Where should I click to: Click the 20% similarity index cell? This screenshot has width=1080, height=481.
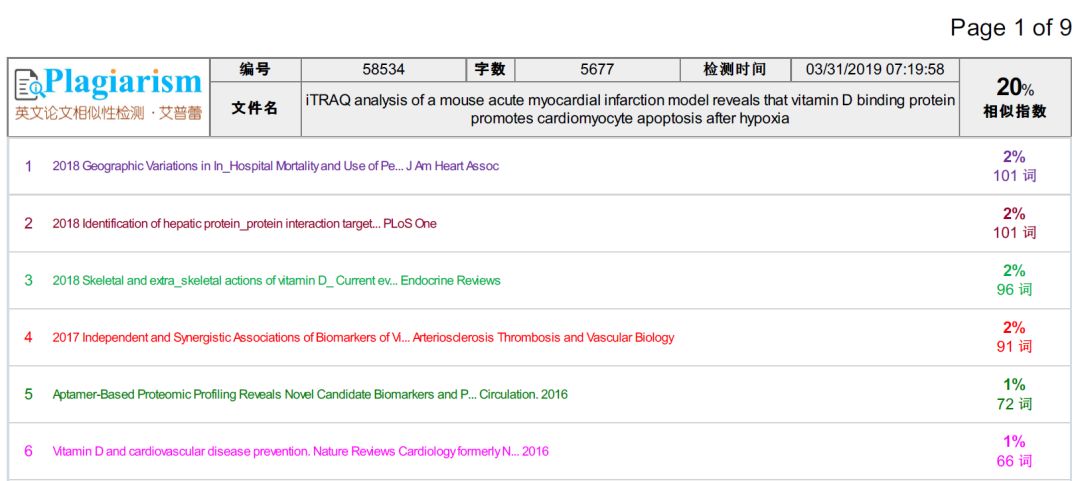[x=1014, y=97]
